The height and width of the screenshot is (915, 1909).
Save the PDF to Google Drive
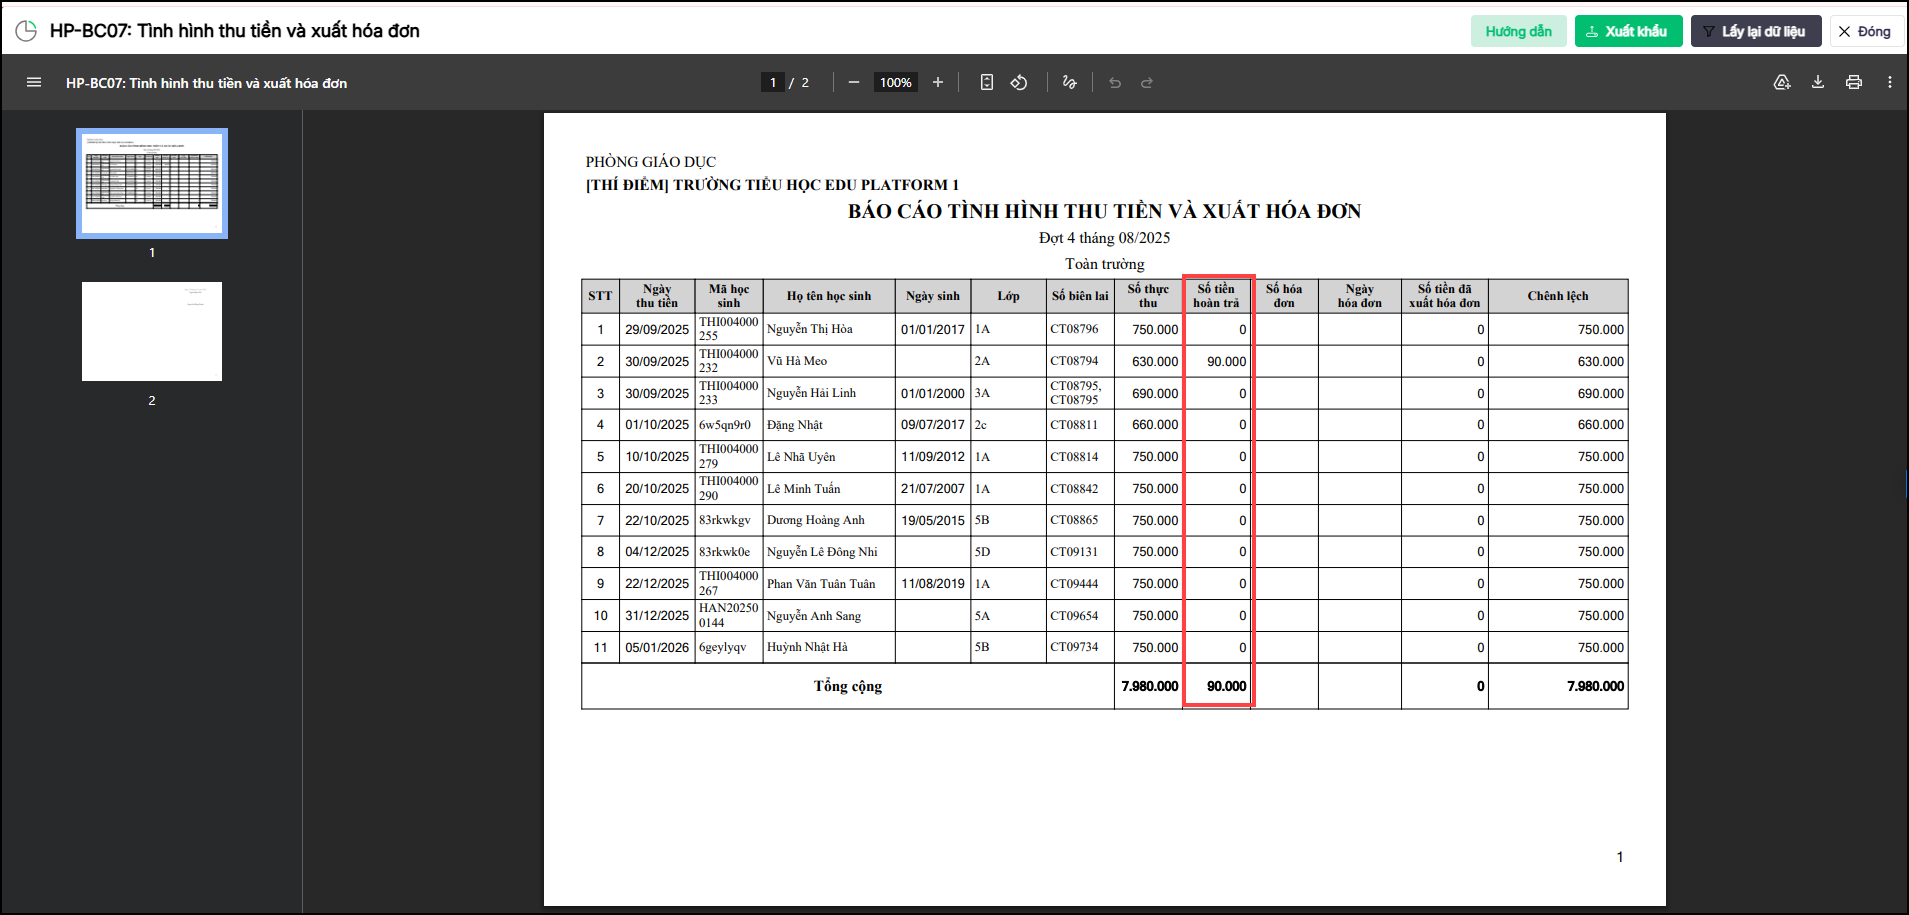point(1781,82)
